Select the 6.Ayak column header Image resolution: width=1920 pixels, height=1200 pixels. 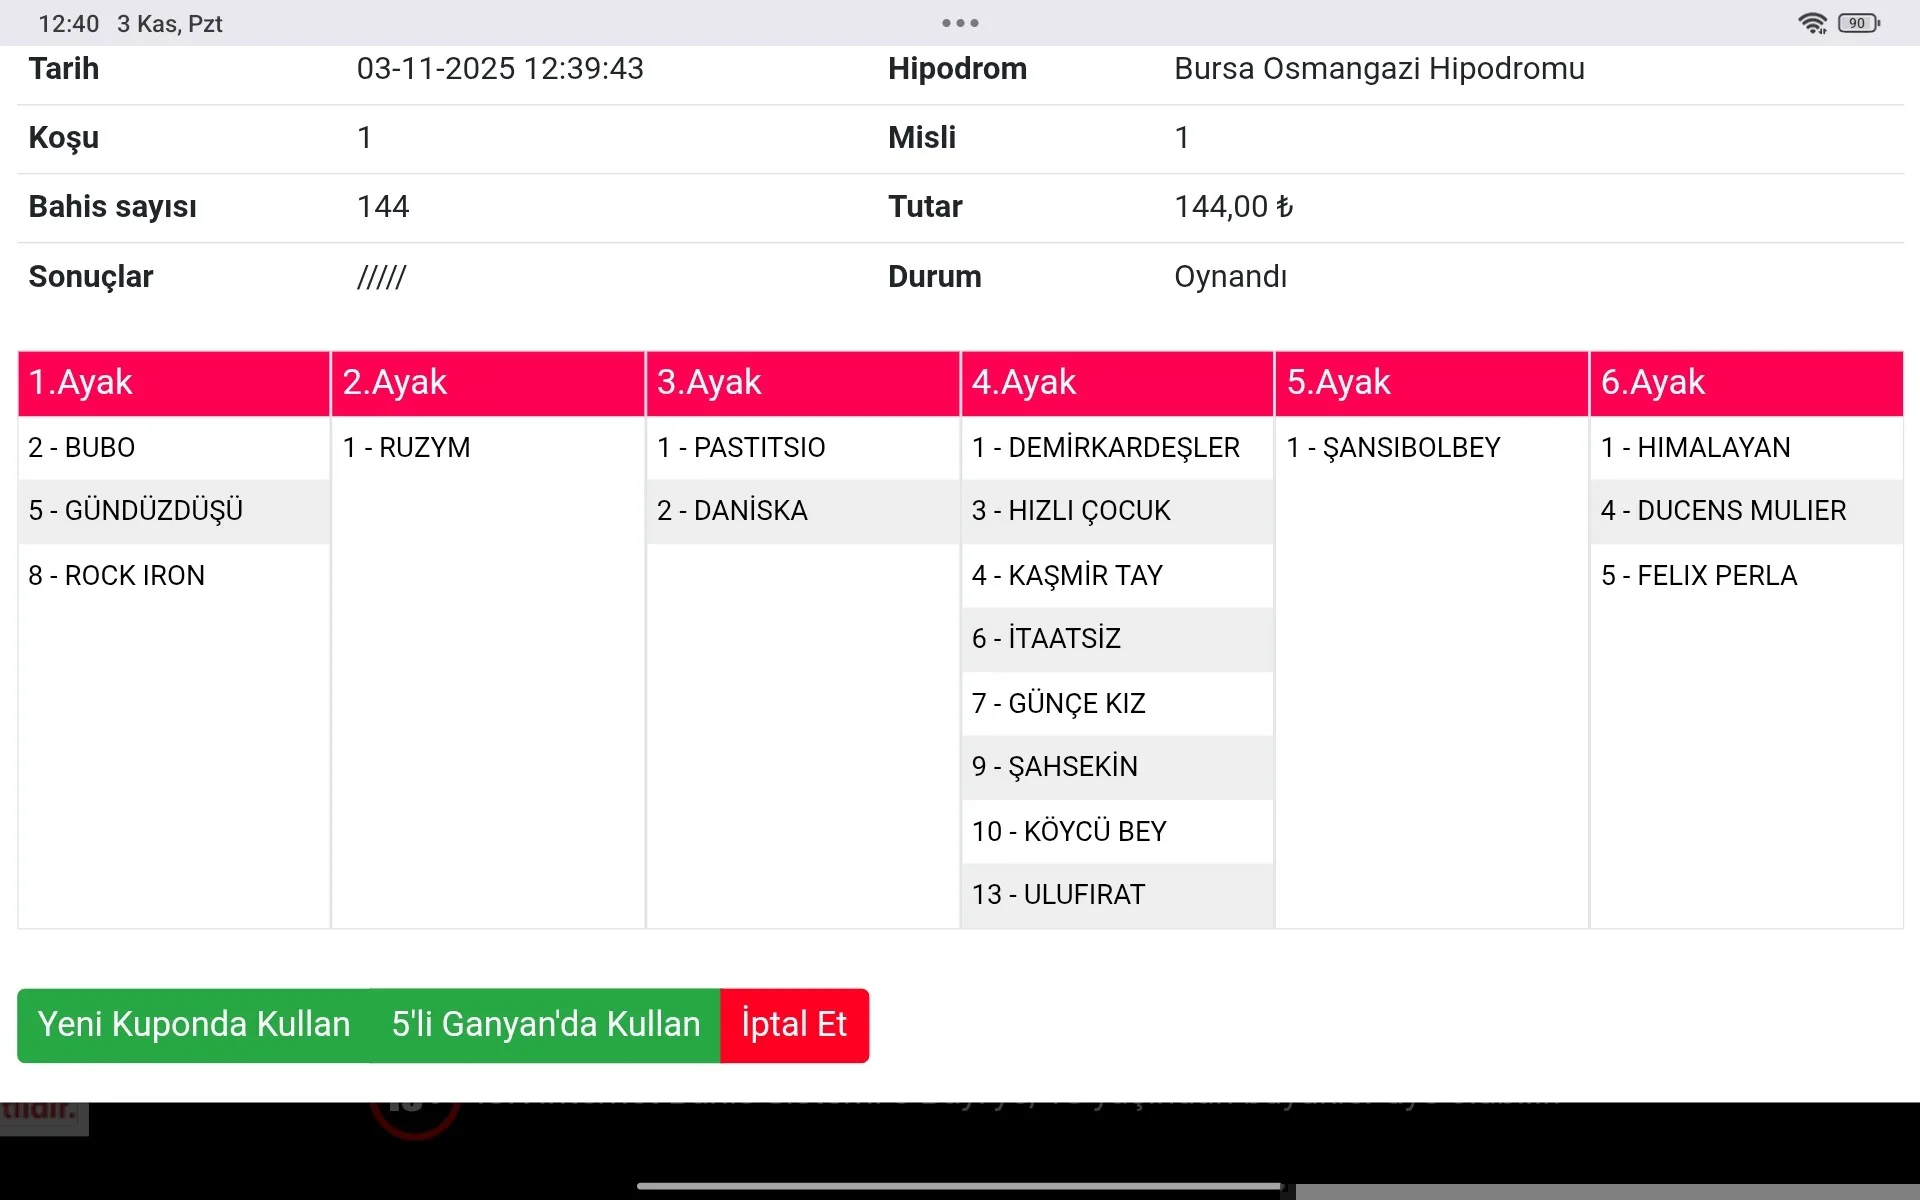1746,383
